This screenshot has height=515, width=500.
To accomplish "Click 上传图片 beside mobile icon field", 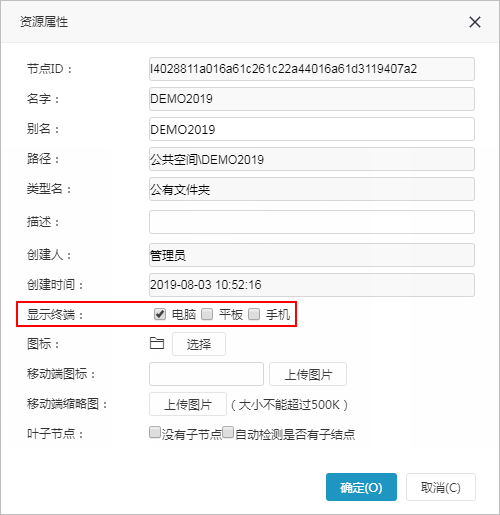I will (x=308, y=374).
